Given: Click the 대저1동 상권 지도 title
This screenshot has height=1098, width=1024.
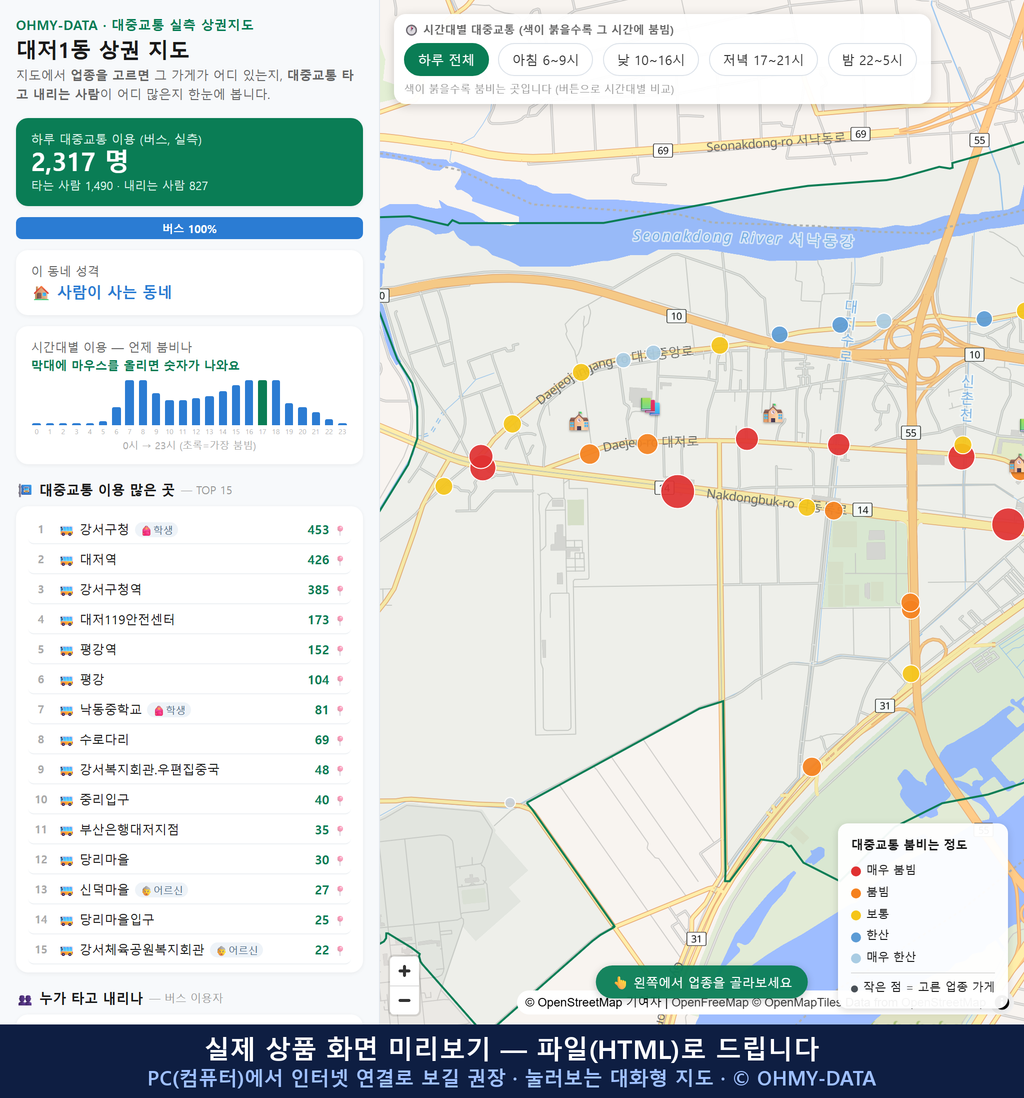Looking at the screenshot, I should (x=103, y=50).
